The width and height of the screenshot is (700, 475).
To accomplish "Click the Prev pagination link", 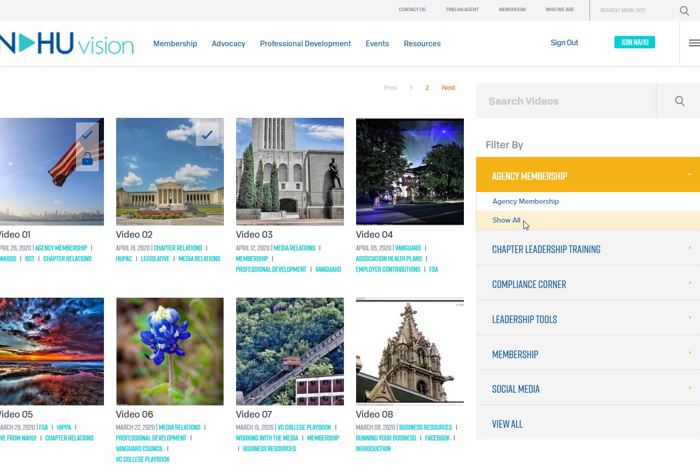I will tap(390, 88).
